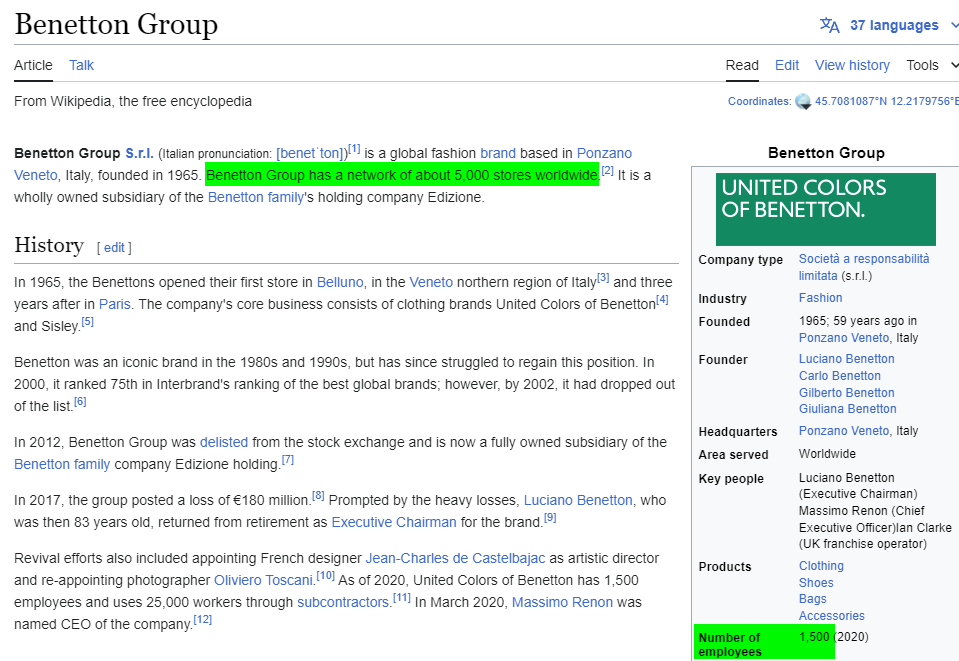The width and height of the screenshot is (959, 661).
Task: Open Benetton family link in History section
Action: click(62, 464)
